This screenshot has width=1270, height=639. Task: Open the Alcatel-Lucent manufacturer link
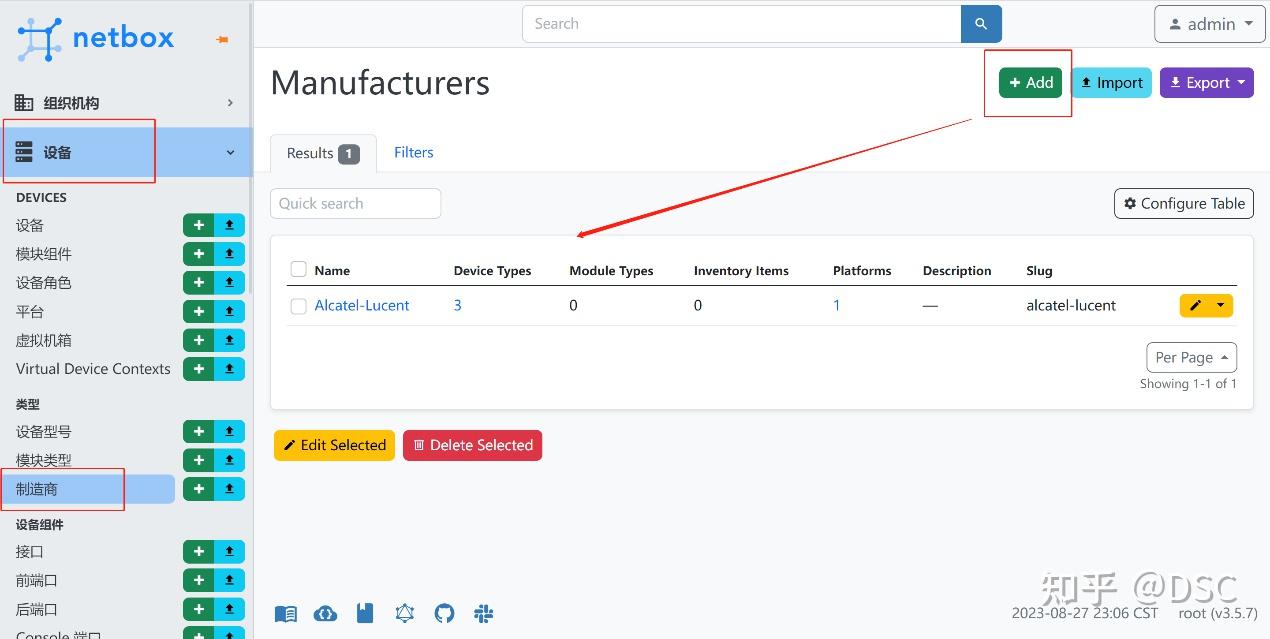click(362, 305)
